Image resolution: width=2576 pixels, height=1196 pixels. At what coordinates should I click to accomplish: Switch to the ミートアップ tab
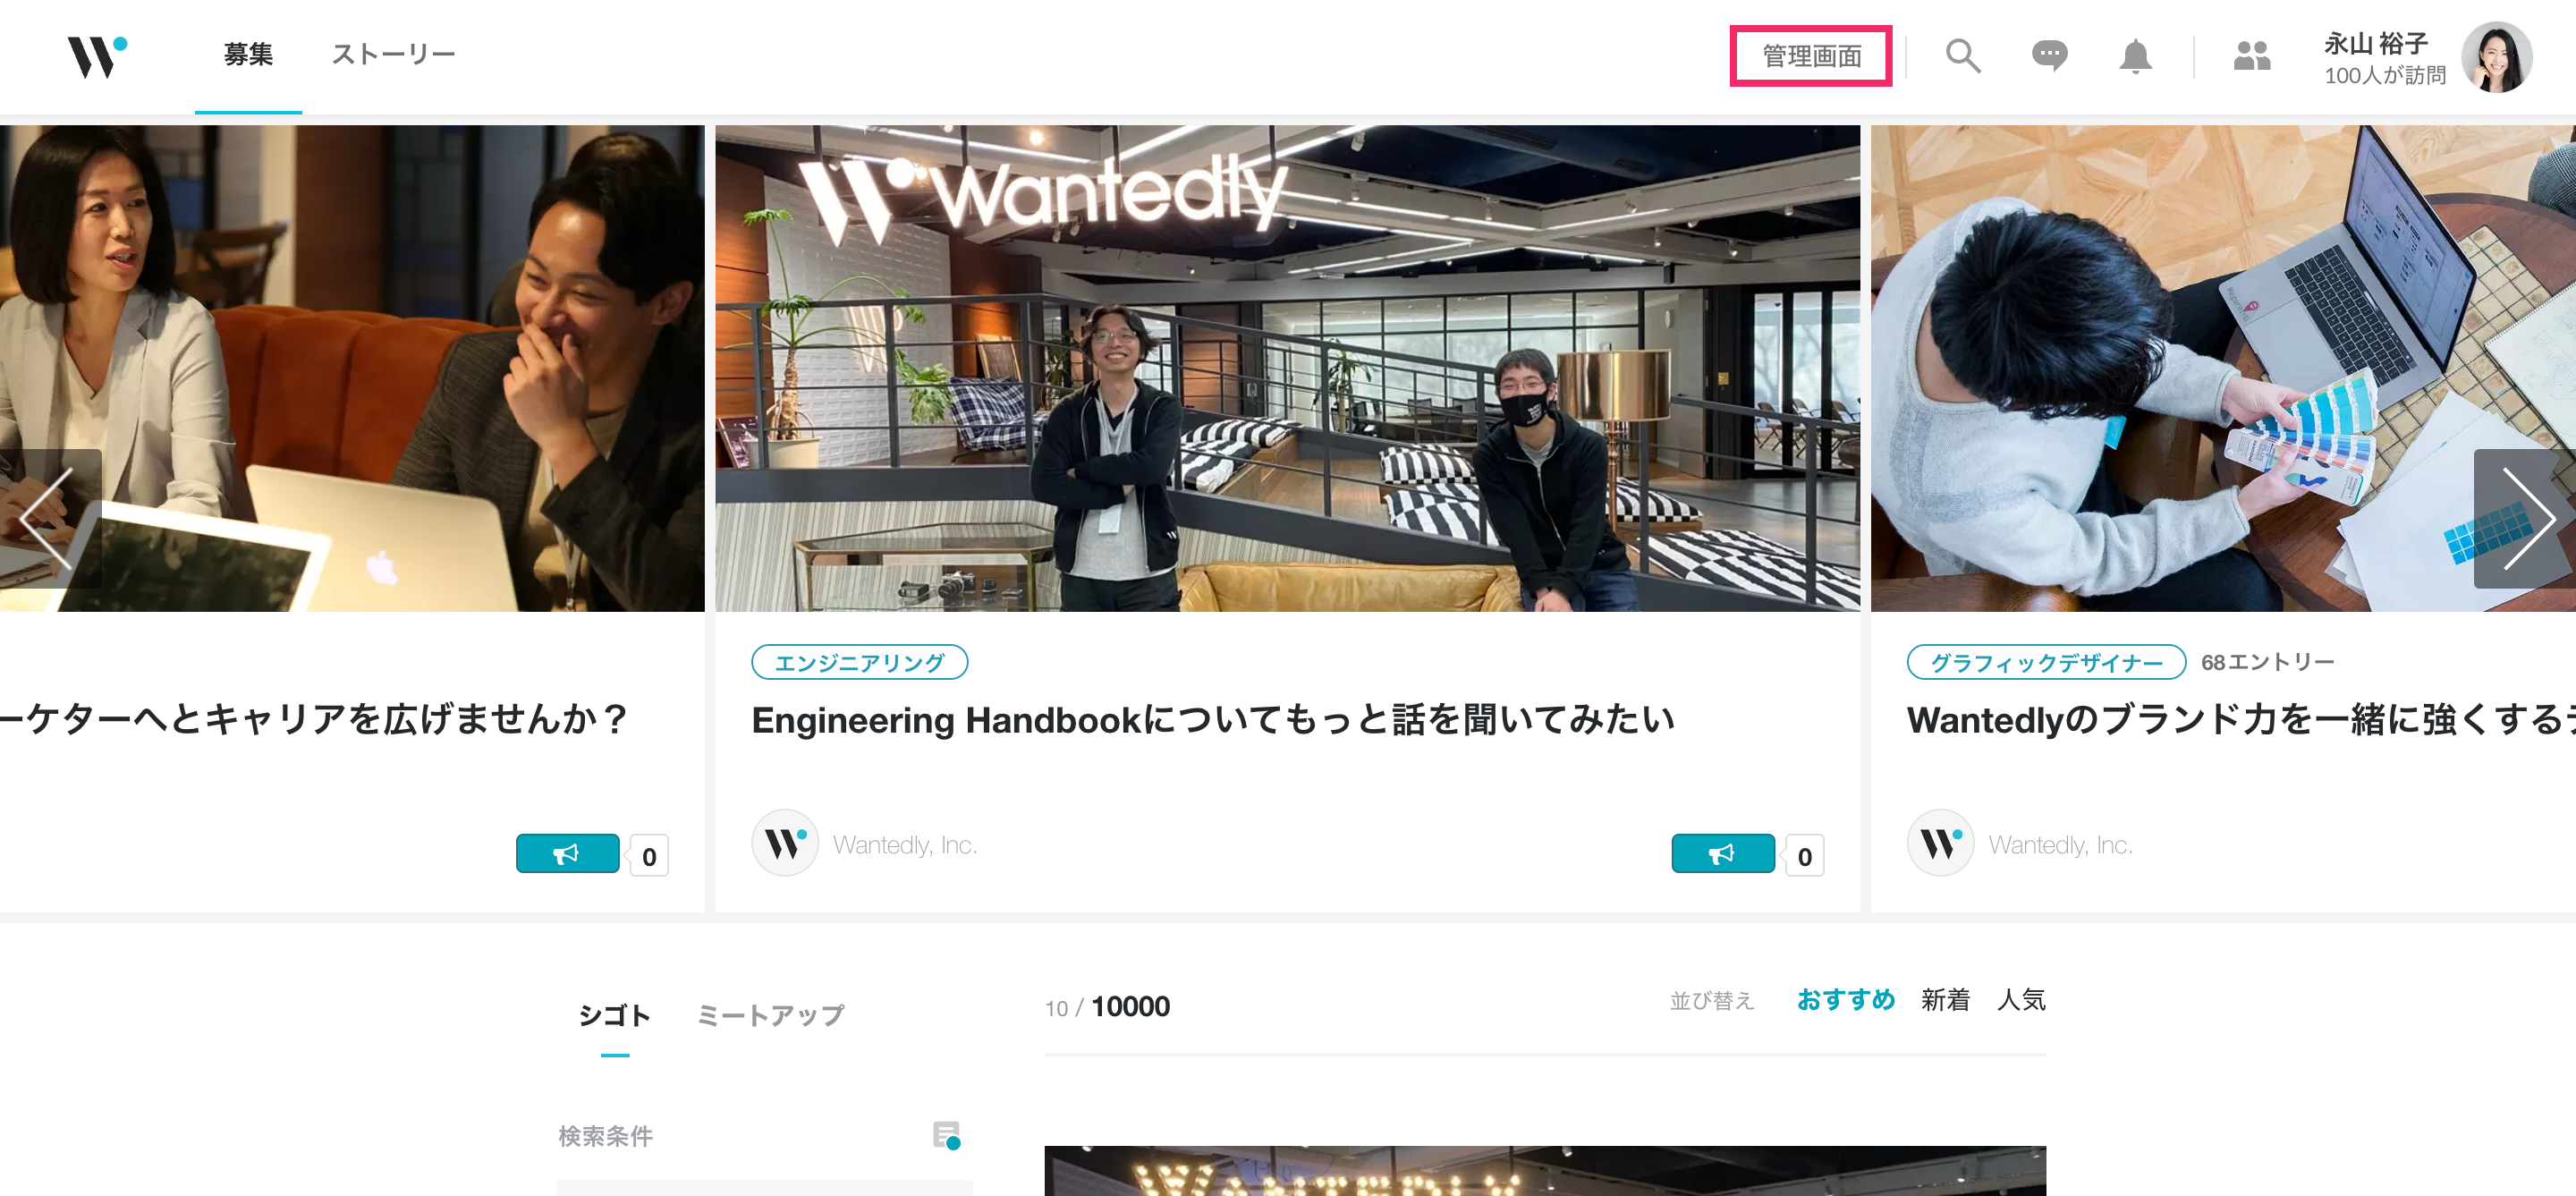(770, 1015)
